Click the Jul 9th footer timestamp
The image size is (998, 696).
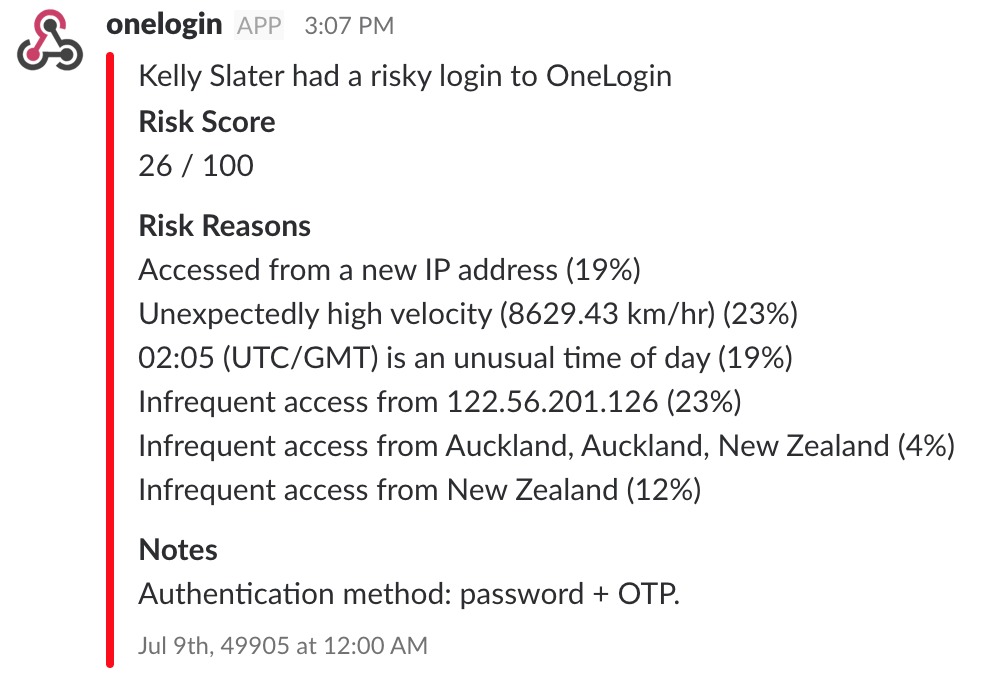[283, 645]
